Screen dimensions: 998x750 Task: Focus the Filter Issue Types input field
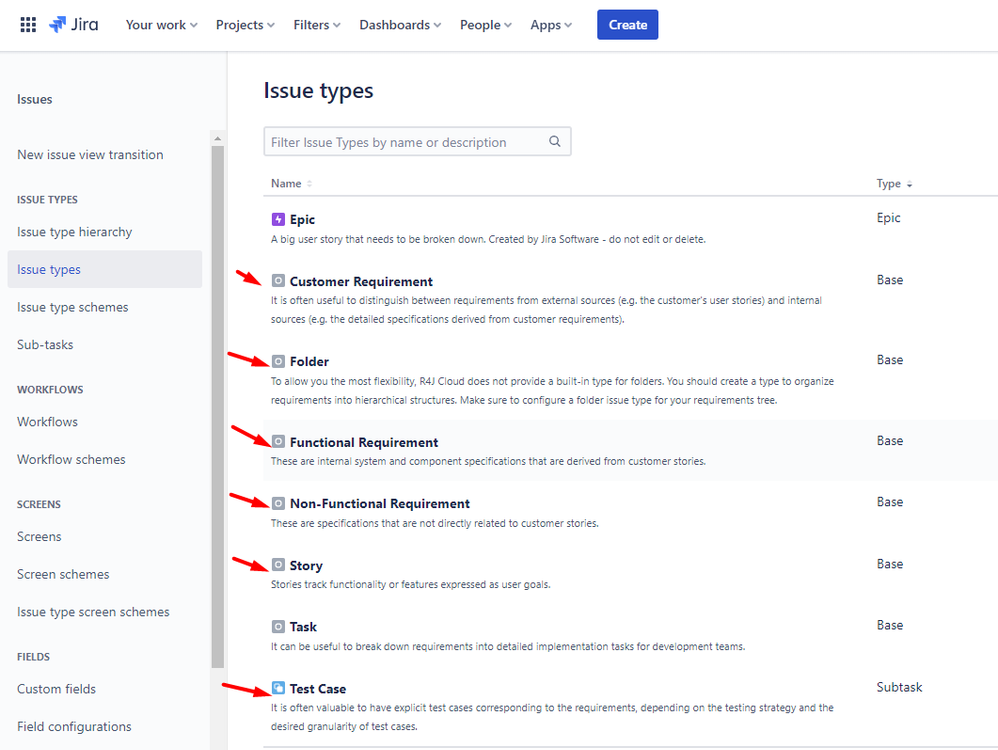coord(417,141)
